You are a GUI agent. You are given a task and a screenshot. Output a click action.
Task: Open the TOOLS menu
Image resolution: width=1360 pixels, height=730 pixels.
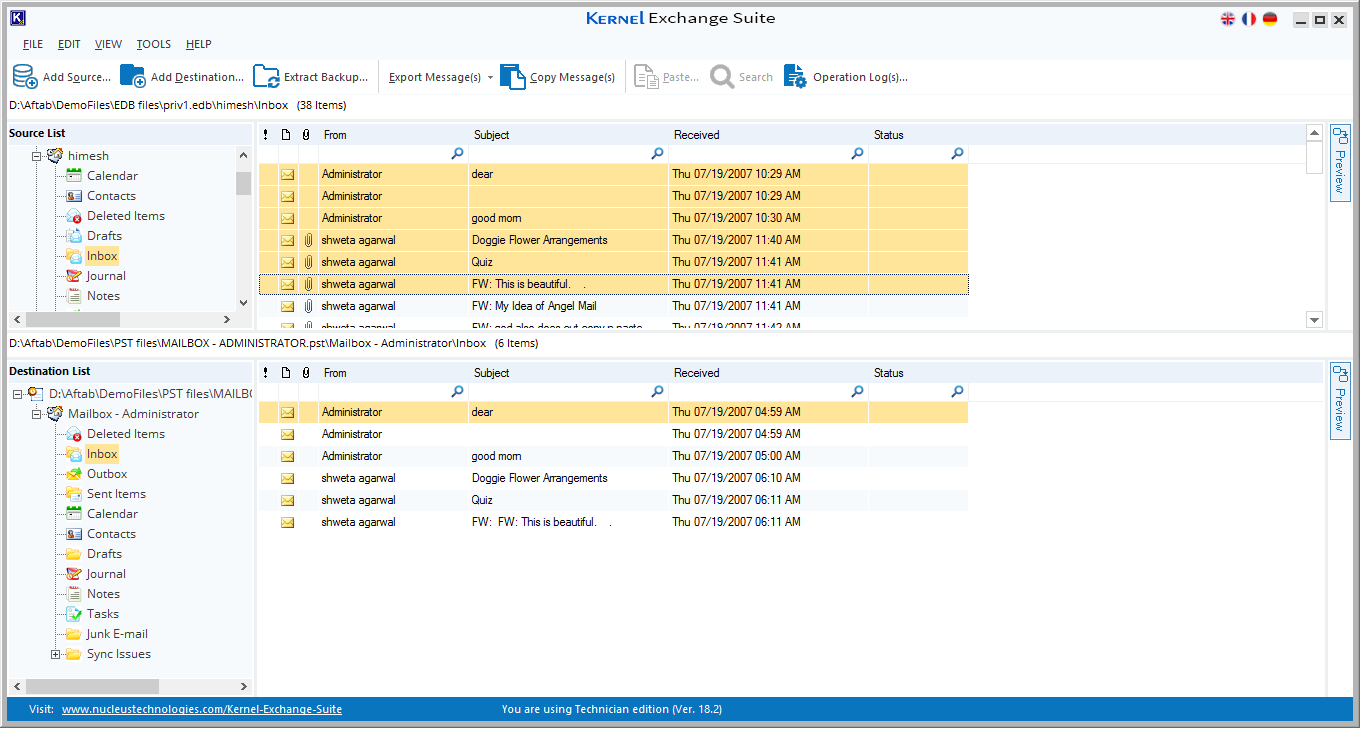[x=154, y=44]
